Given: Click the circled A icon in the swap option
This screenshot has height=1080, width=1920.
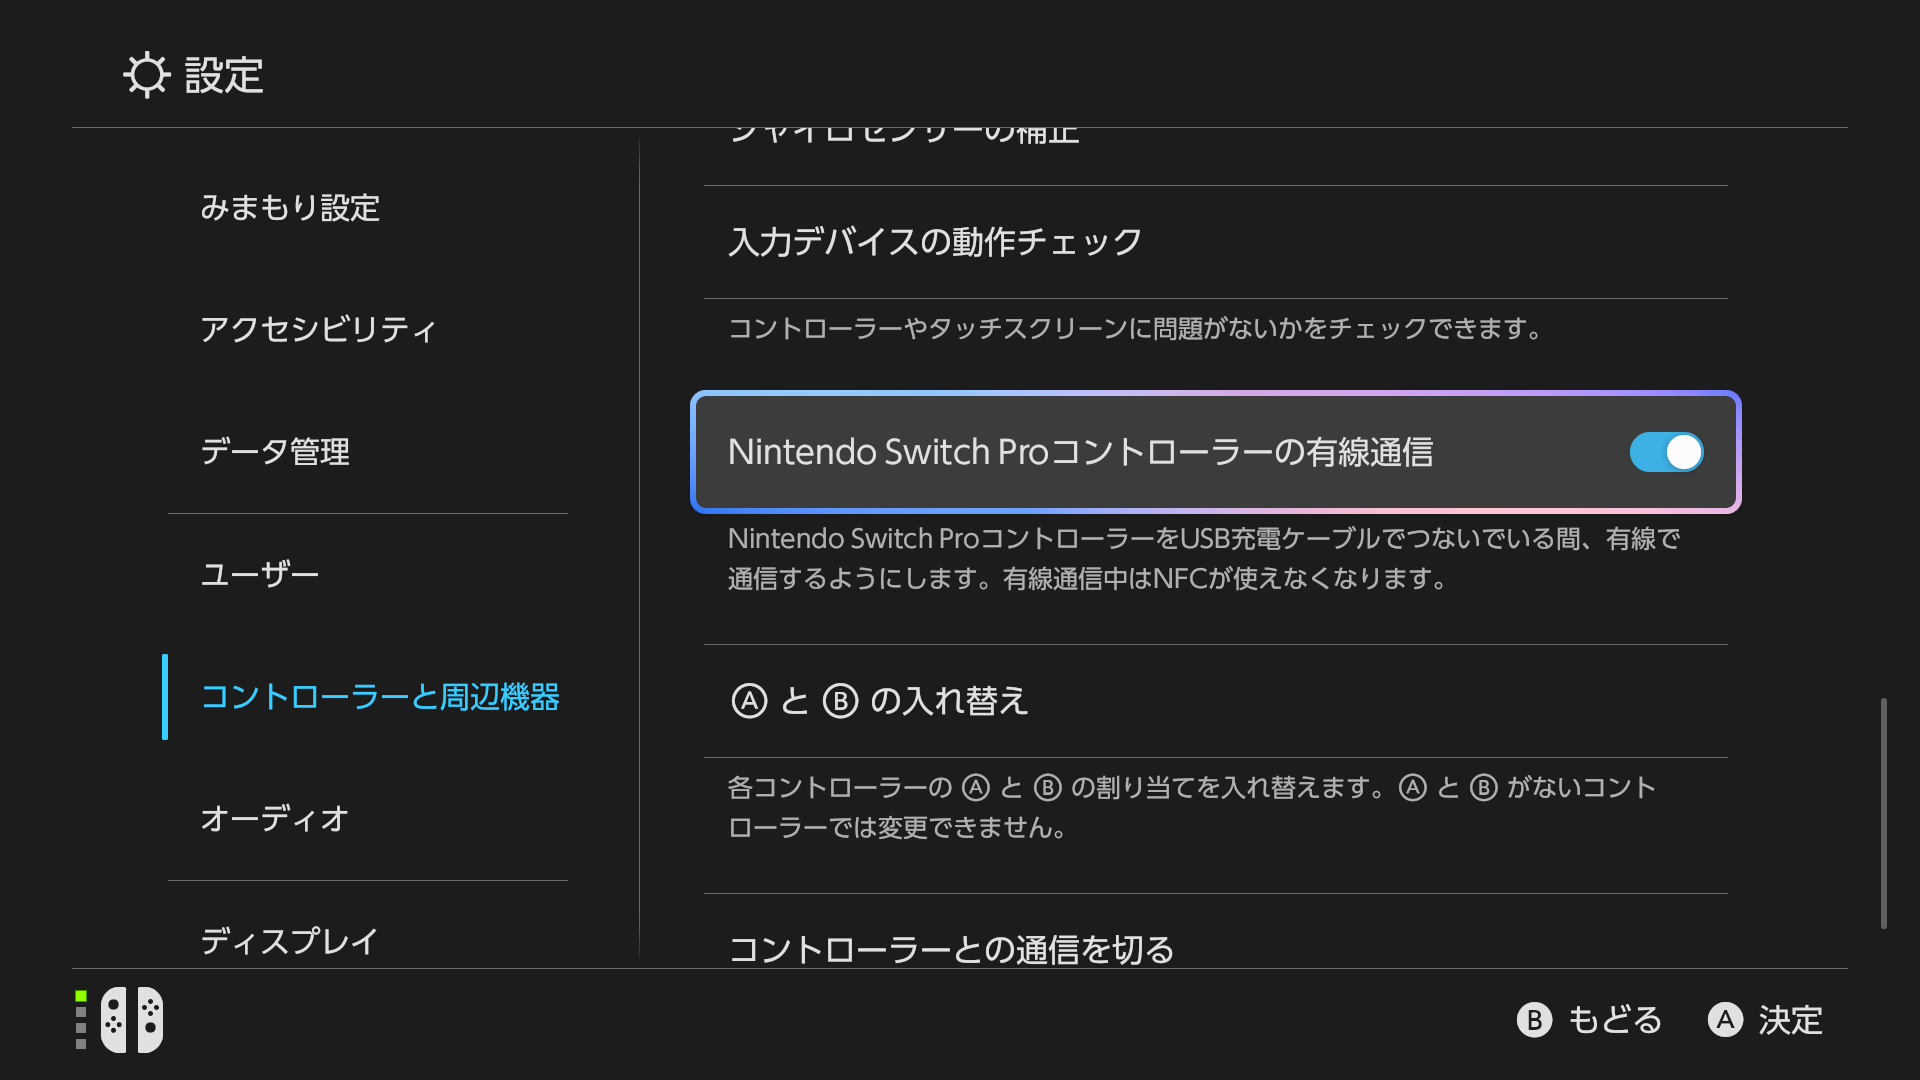Looking at the screenshot, I should click(x=749, y=701).
